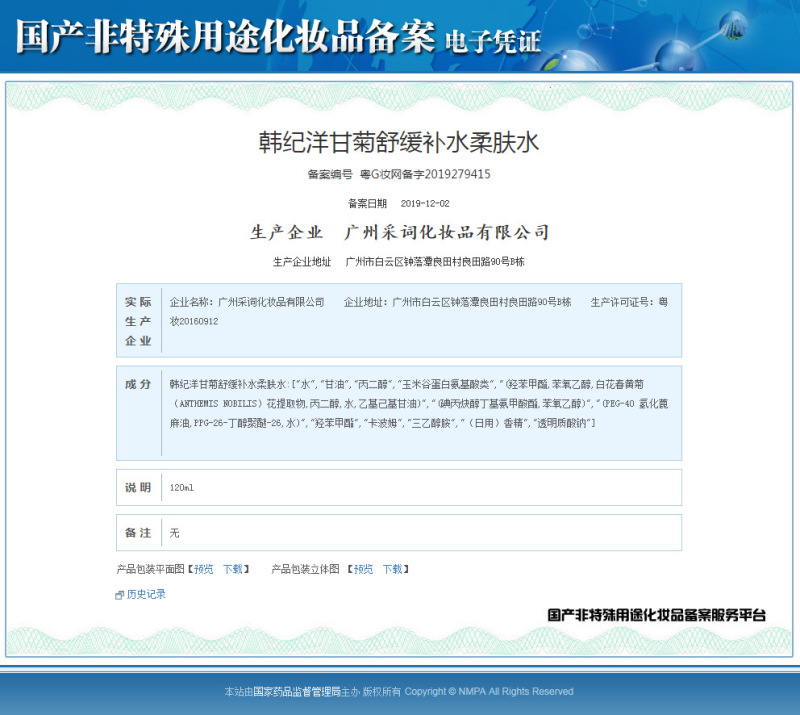Screen dimensions: 800x715
Task: Click 生产企业地址 address line text
Action: click(435, 262)
